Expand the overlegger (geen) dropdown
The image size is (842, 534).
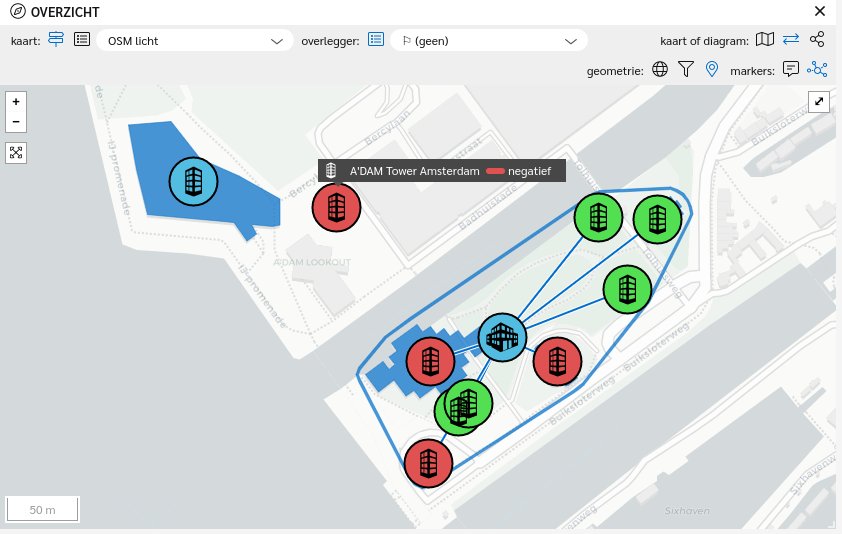pyautogui.click(x=489, y=41)
